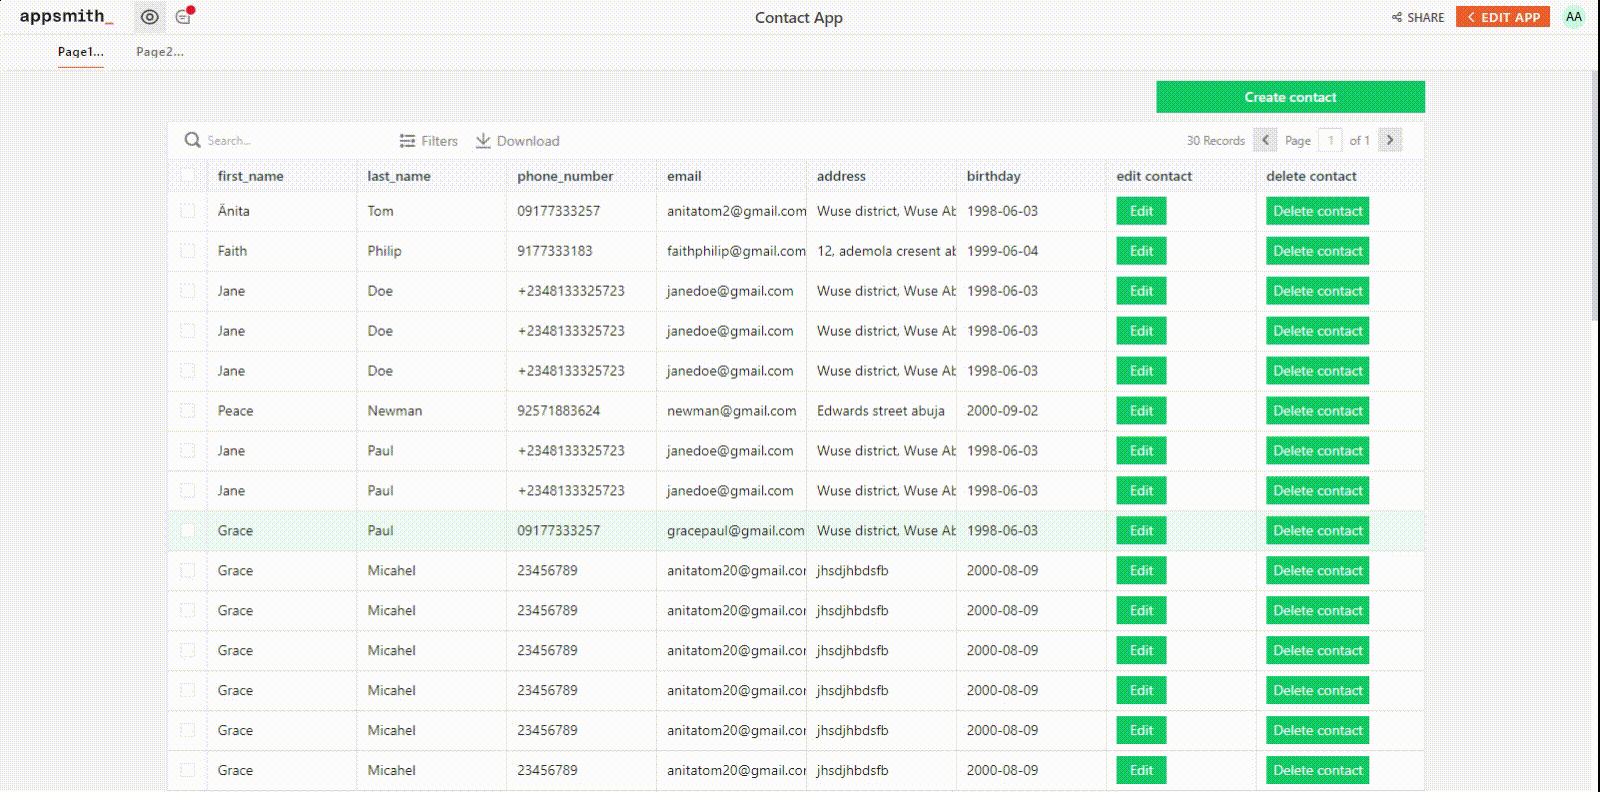The image size is (1600, 792).
Task: Click the EDIT APP button
Action: point(1503,17)
